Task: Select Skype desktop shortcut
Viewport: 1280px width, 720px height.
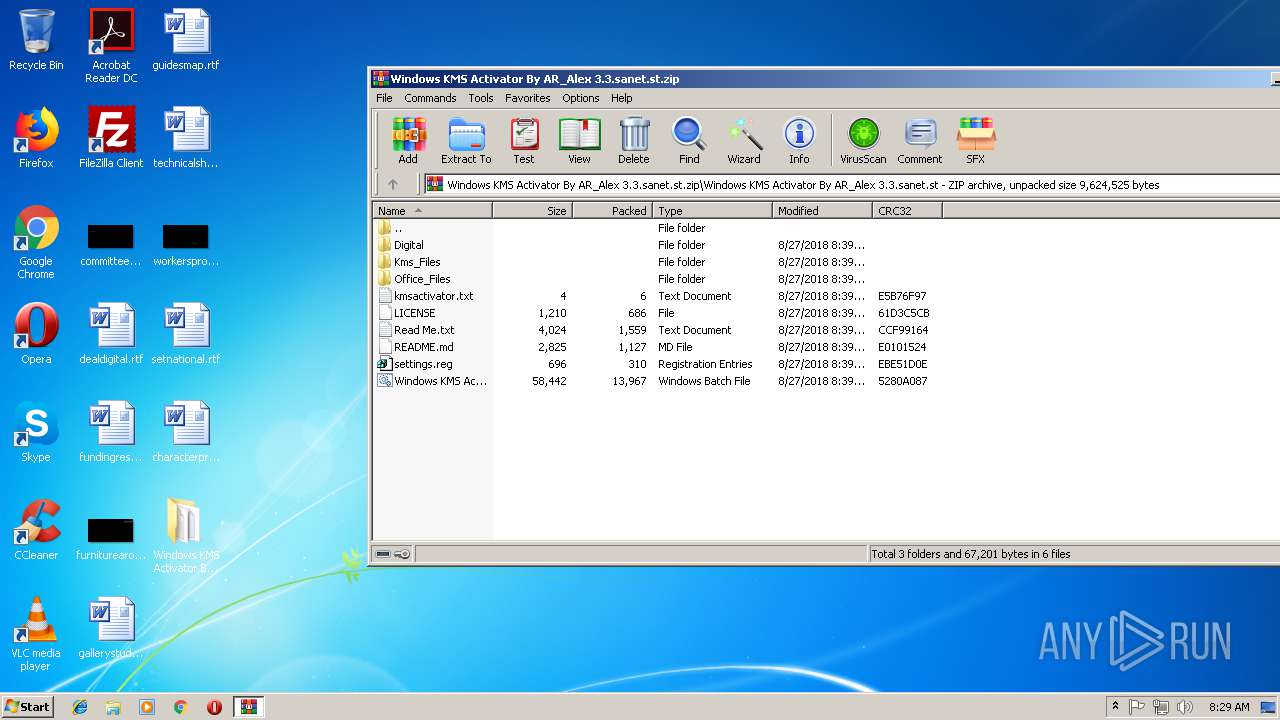Action: click(x=36, y=432)
